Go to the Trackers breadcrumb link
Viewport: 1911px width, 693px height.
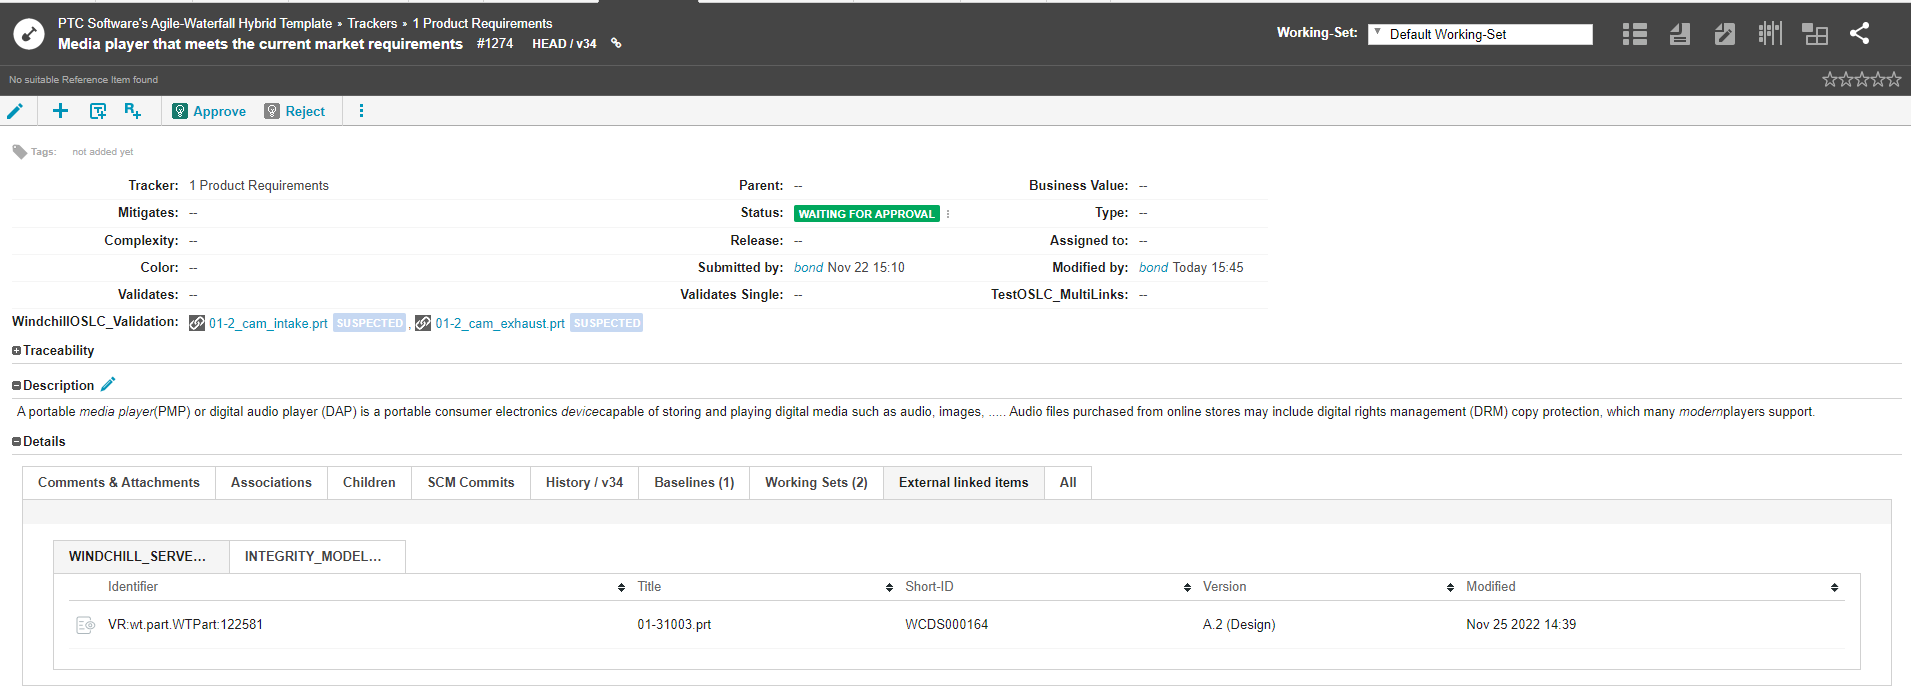click(x=372, y=23)
